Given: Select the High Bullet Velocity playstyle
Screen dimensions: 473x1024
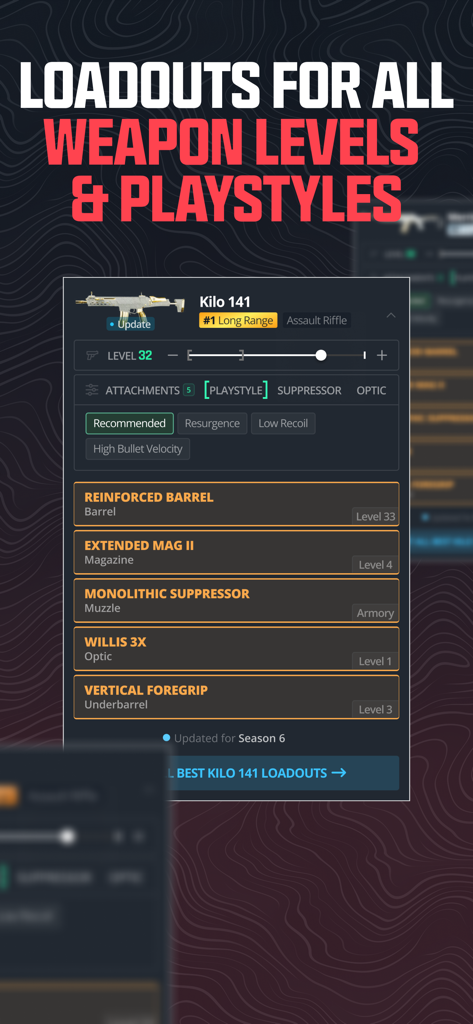Looking at the screenshot, I should tap(138, 449).
